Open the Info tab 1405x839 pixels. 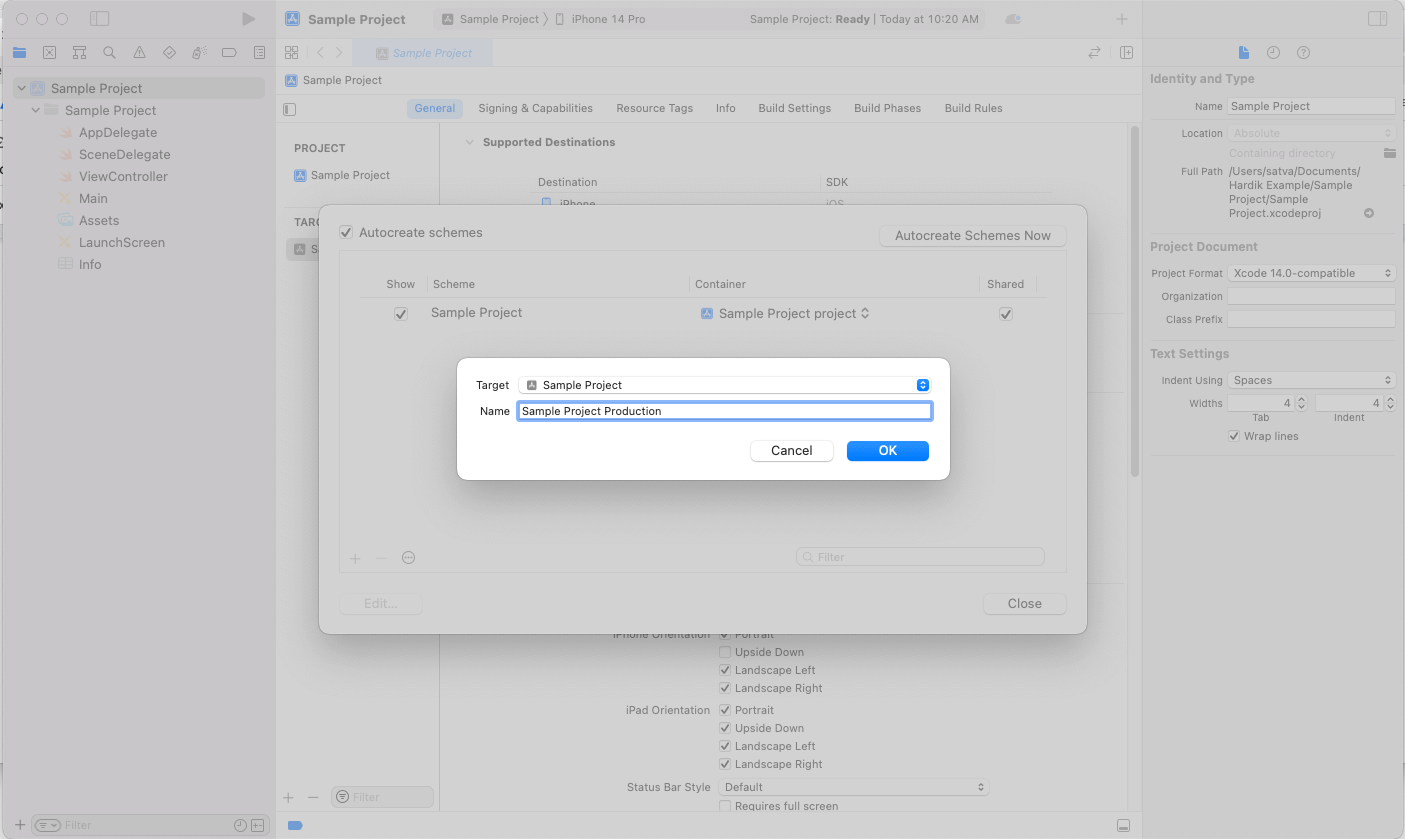pyautogui.click(x=725, y=108)
